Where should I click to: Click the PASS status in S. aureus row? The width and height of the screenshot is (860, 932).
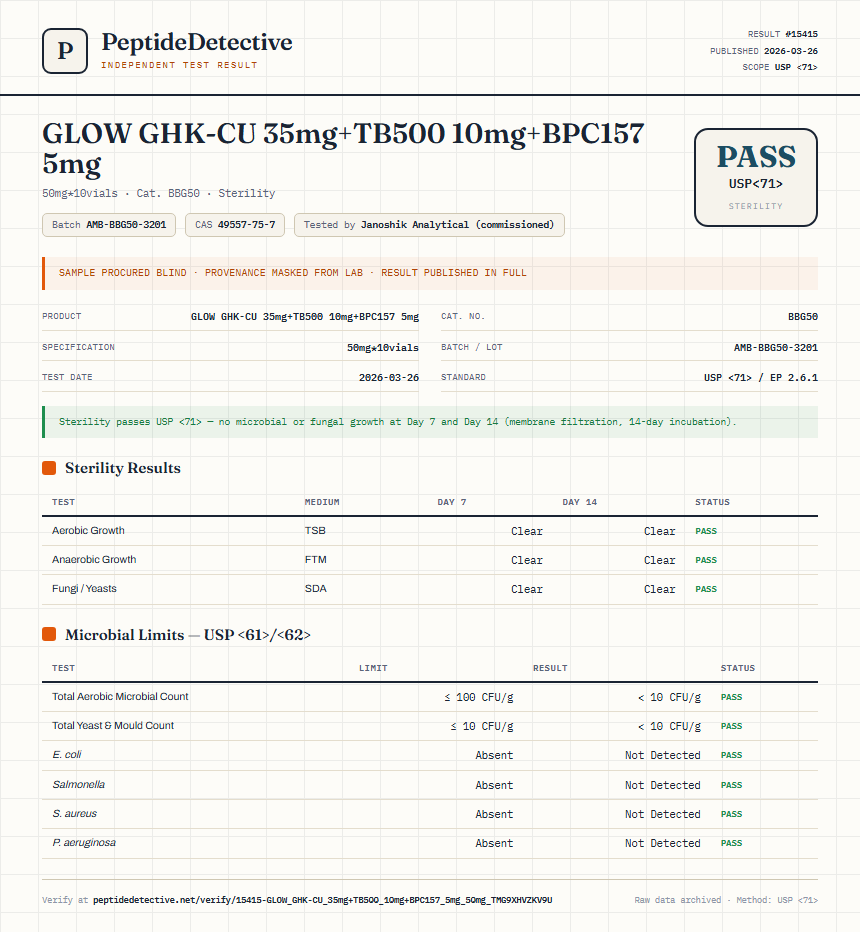(x=732, y=814)
